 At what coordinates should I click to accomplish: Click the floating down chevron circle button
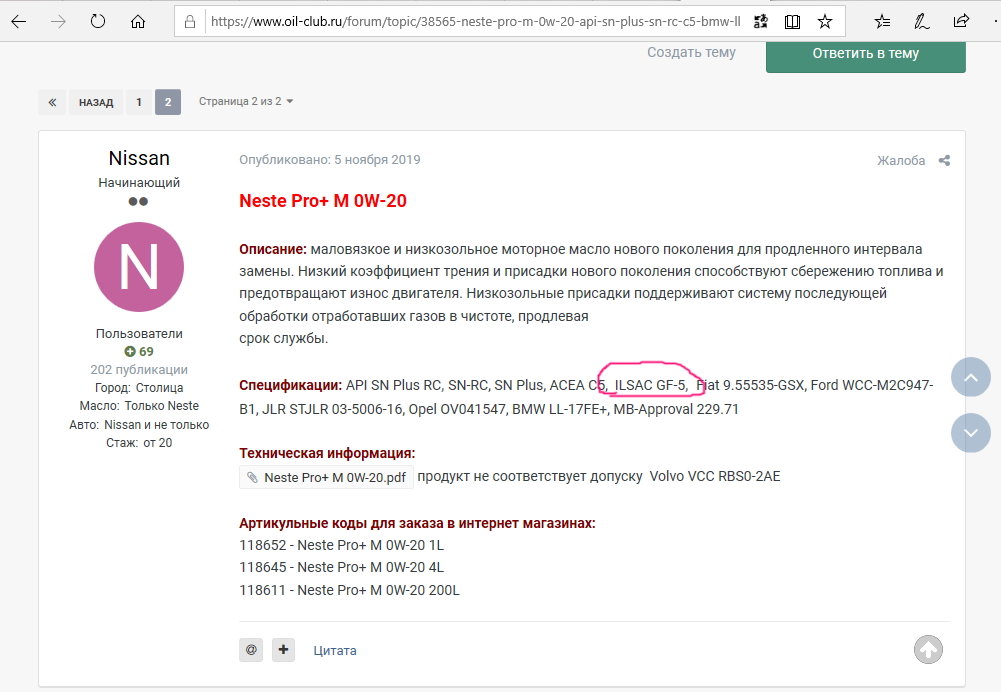[971, 433]
